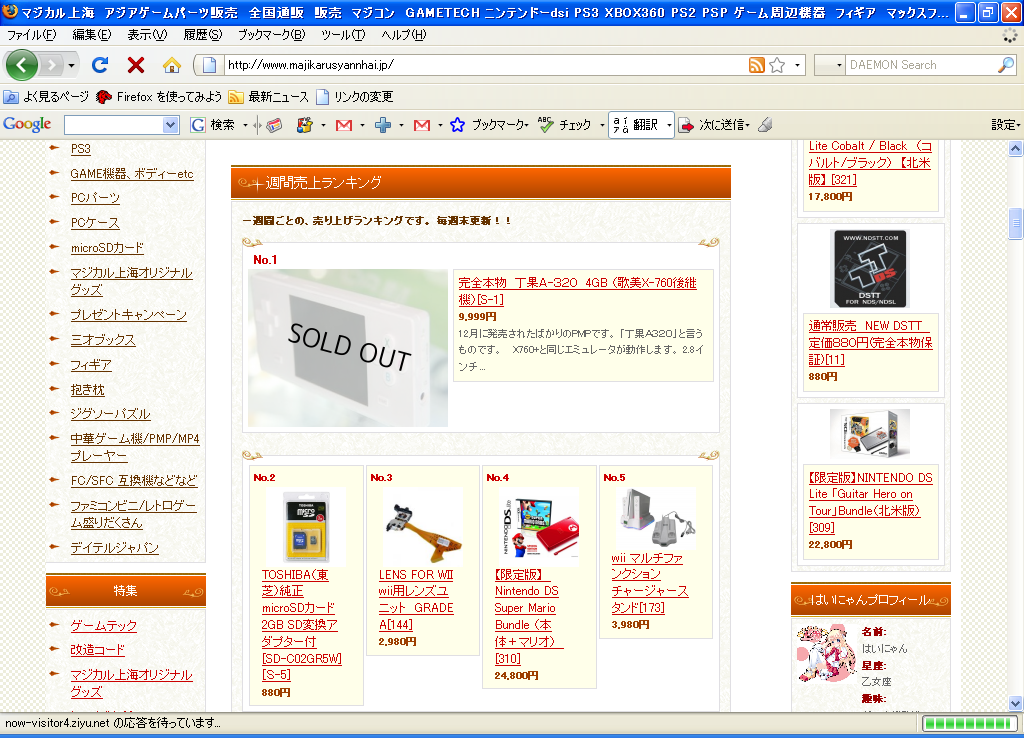
Task: Open the ブックマーク(B) menu
Action: pos(271,35)
